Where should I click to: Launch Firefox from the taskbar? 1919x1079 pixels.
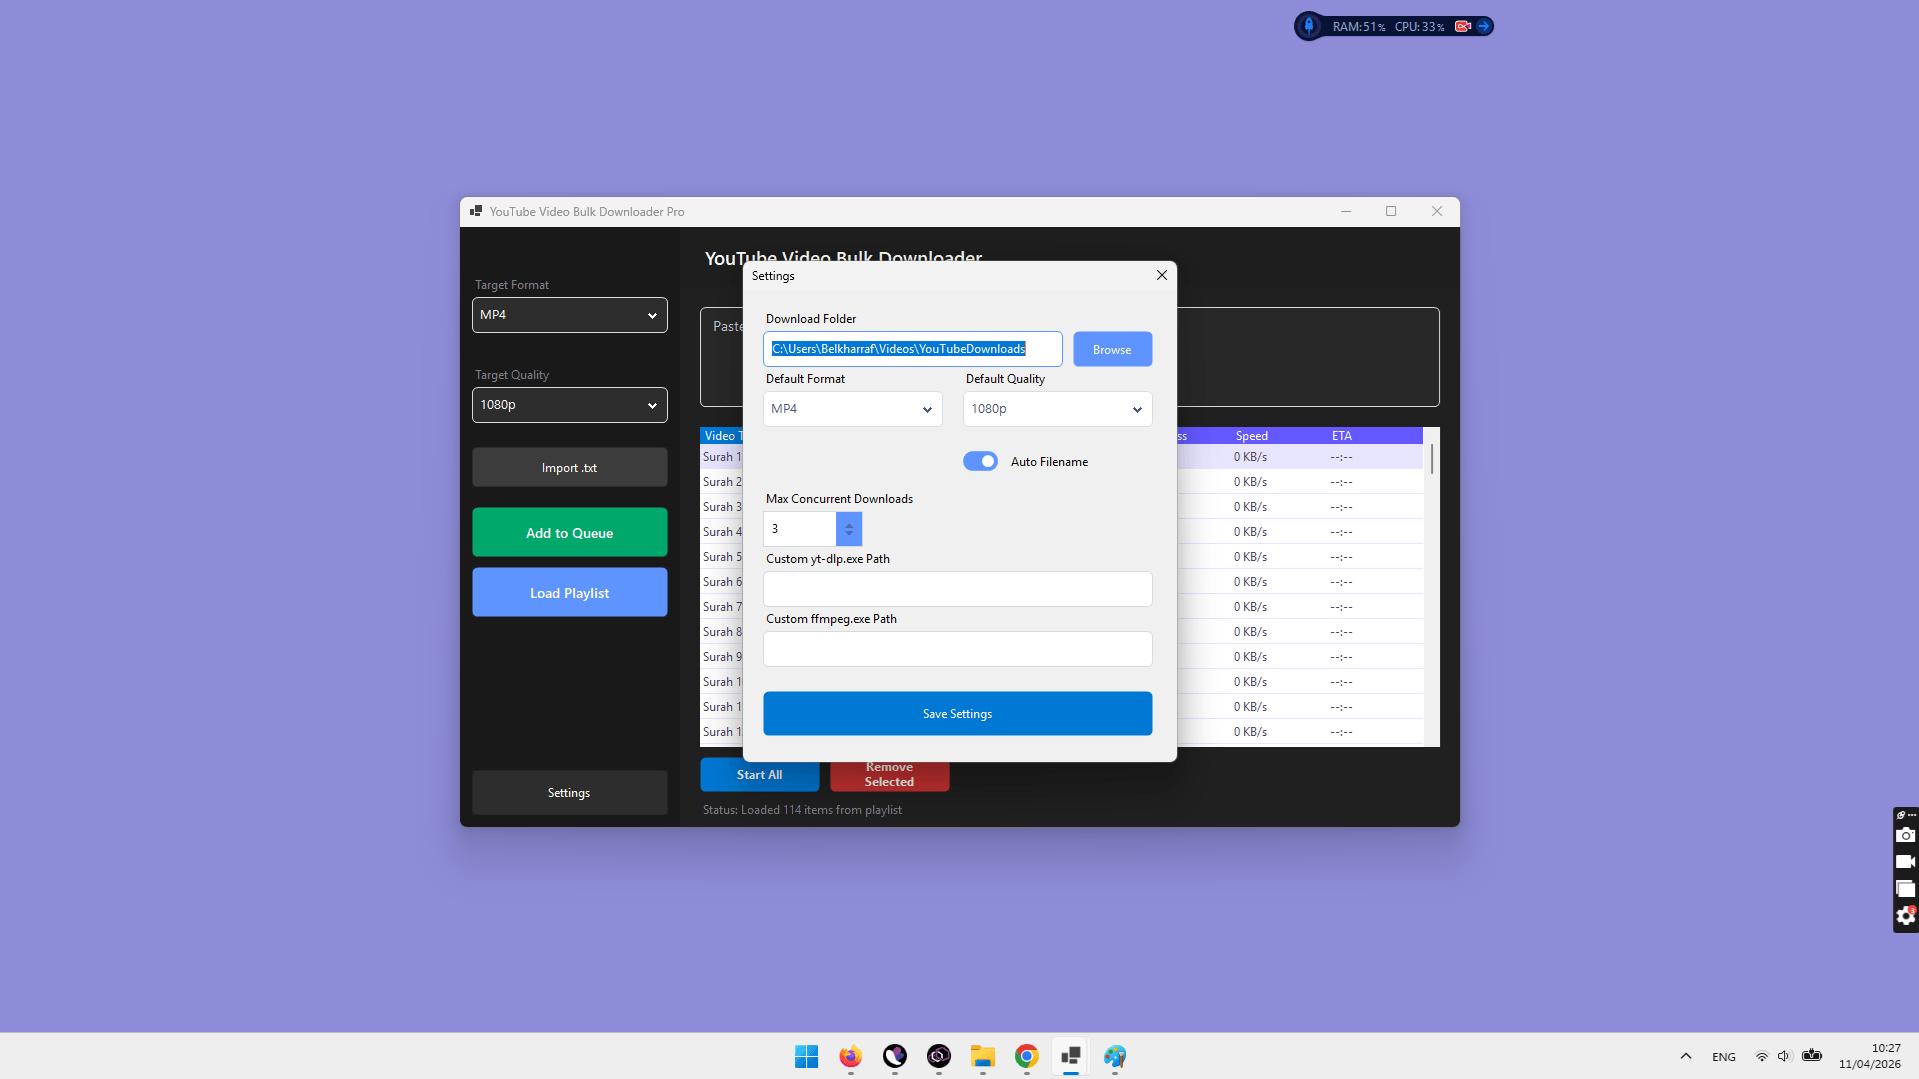pyautogui.click(x=850, y=1056)
